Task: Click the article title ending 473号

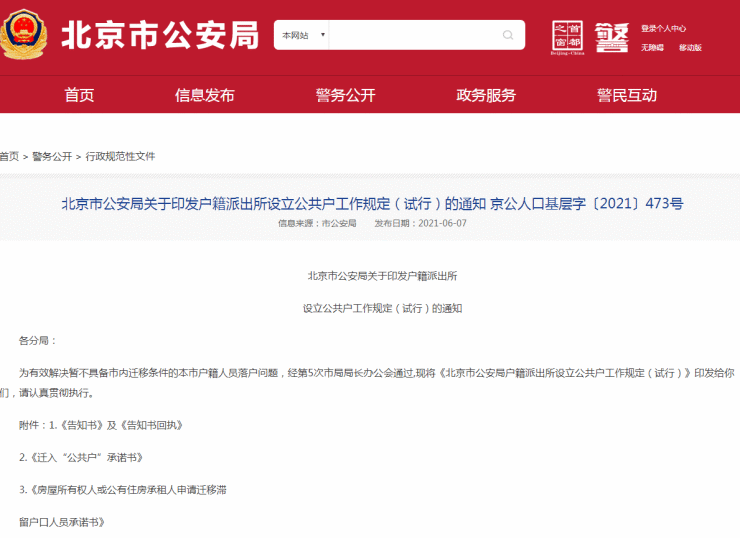Action: (372, 204)
